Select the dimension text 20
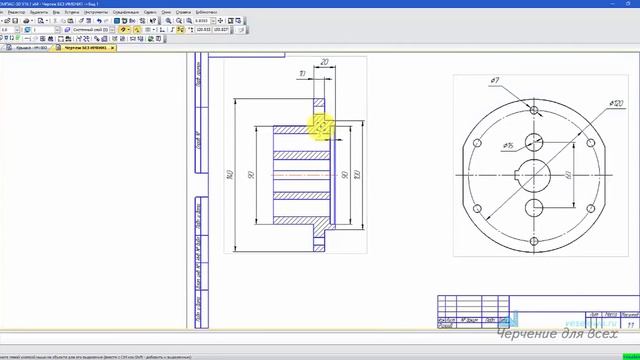 tap(324, 62)
